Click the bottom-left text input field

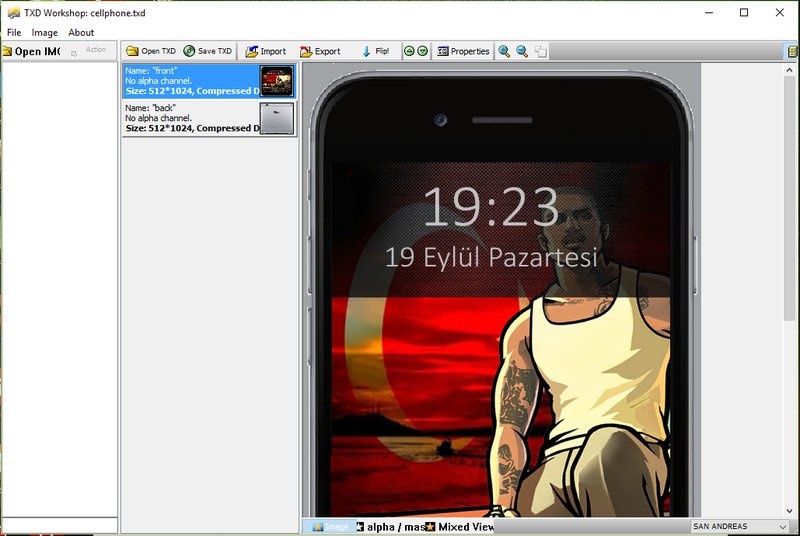click(60, 525)
